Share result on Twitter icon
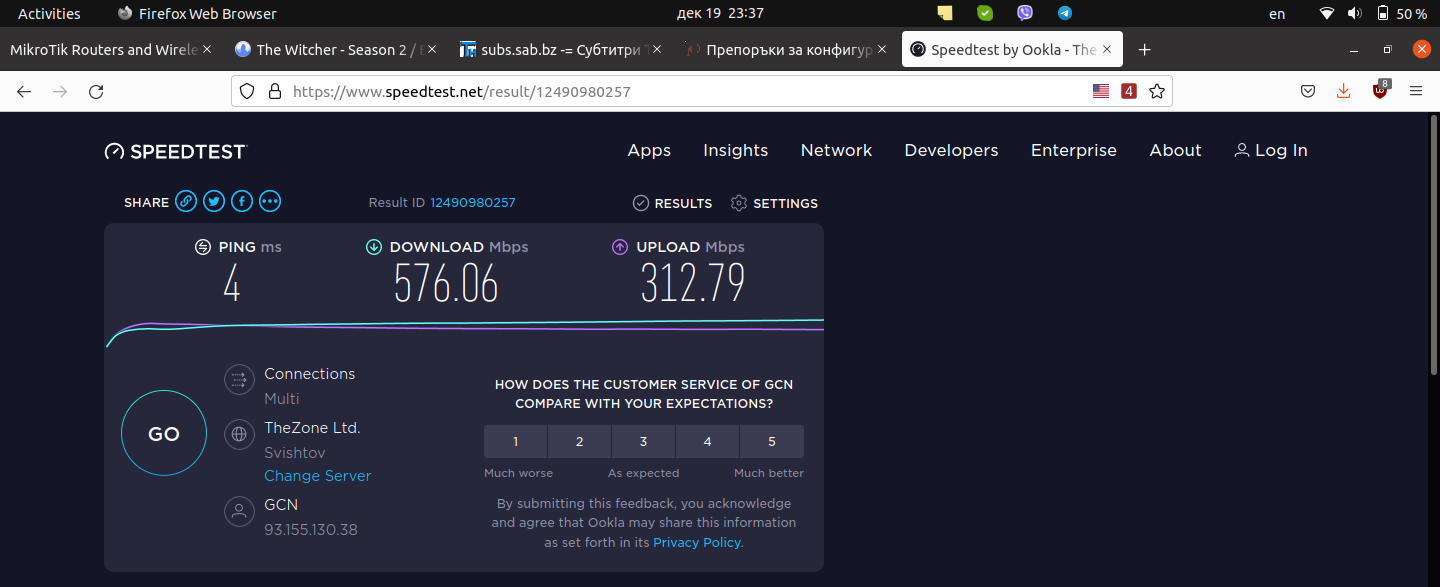Viewport: 1440px width, 587px height. 214,202
